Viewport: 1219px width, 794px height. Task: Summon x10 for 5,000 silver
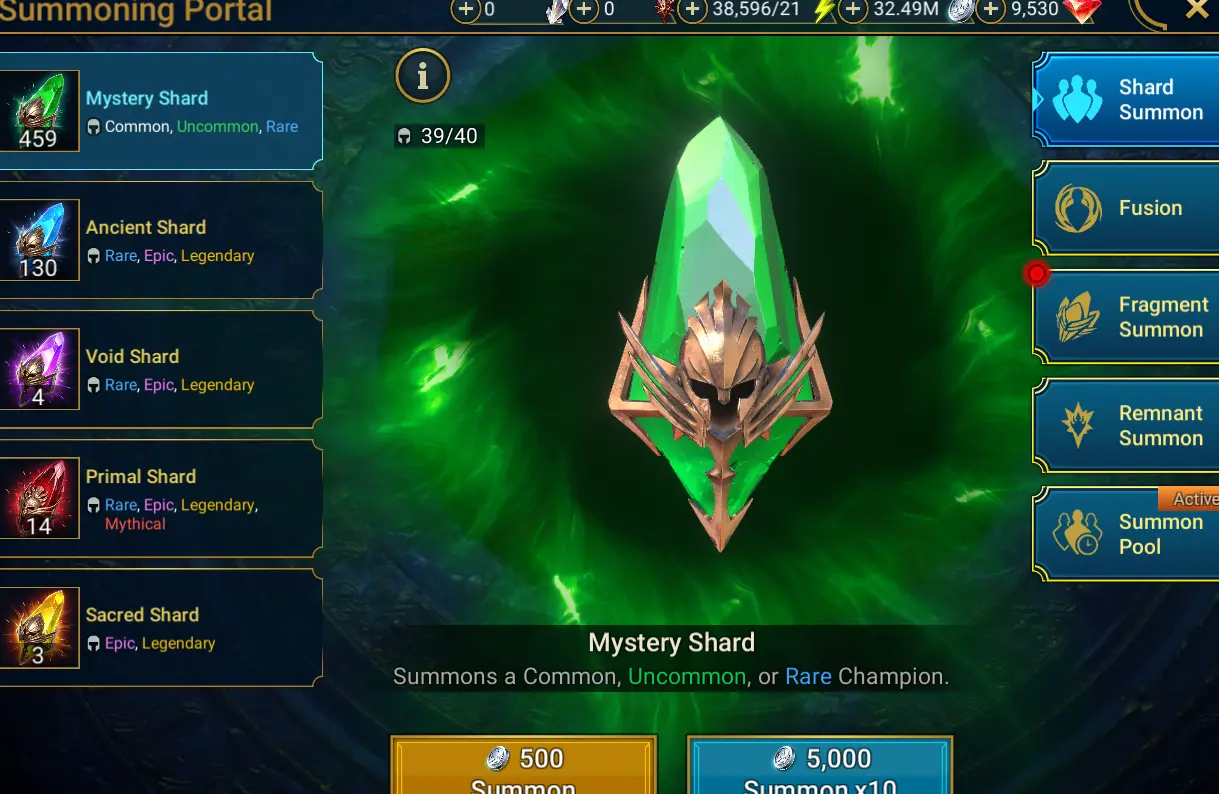pyautogui.click(x=819, y=766)
